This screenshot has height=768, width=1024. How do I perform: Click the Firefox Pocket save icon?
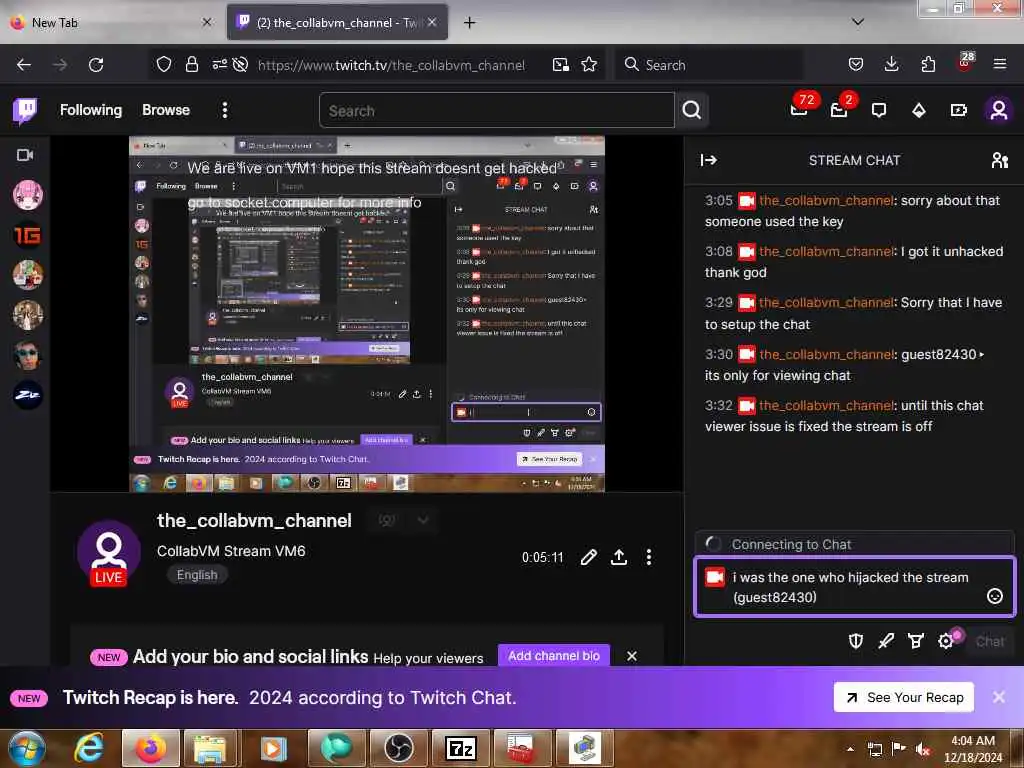tap(856, 64)
